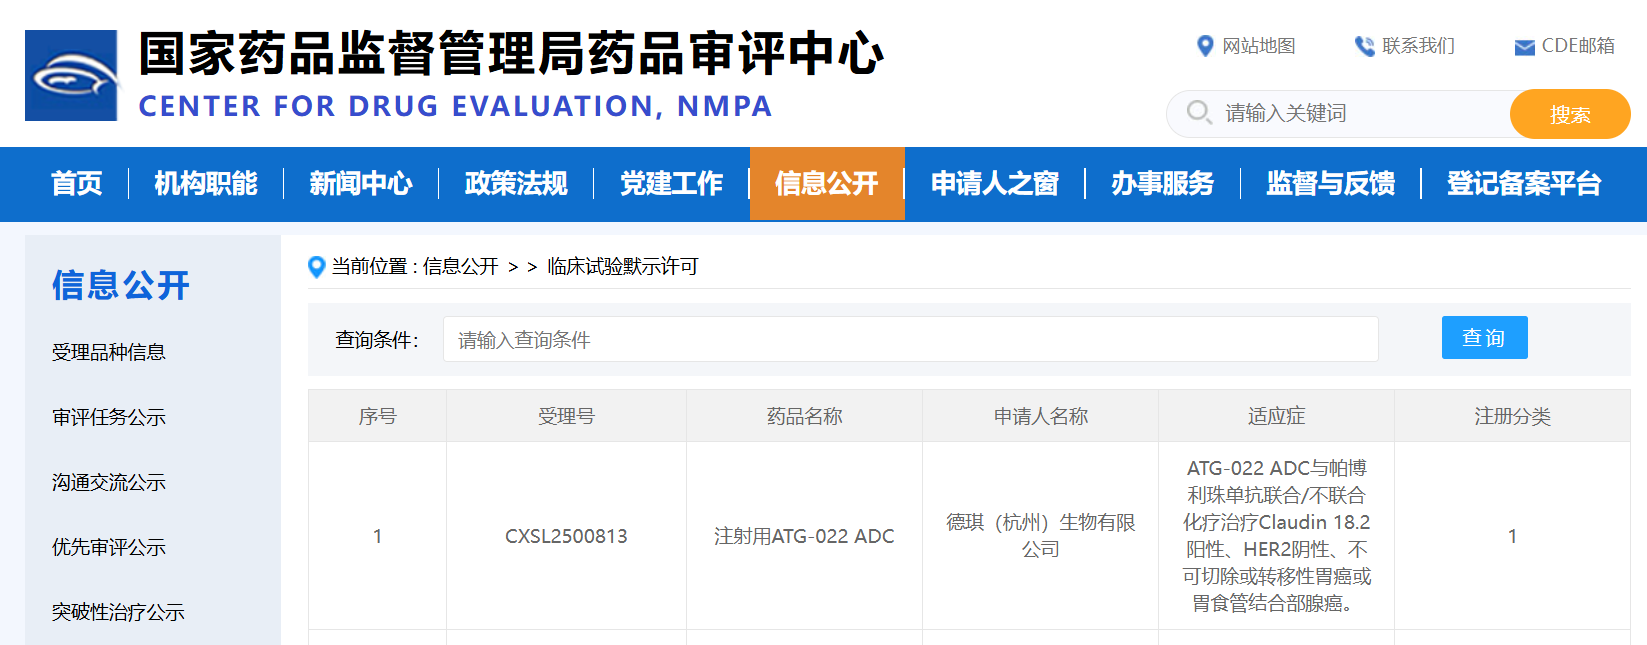
Task: Select 沟通交流公示 in the sidebar
Action: 109,482
